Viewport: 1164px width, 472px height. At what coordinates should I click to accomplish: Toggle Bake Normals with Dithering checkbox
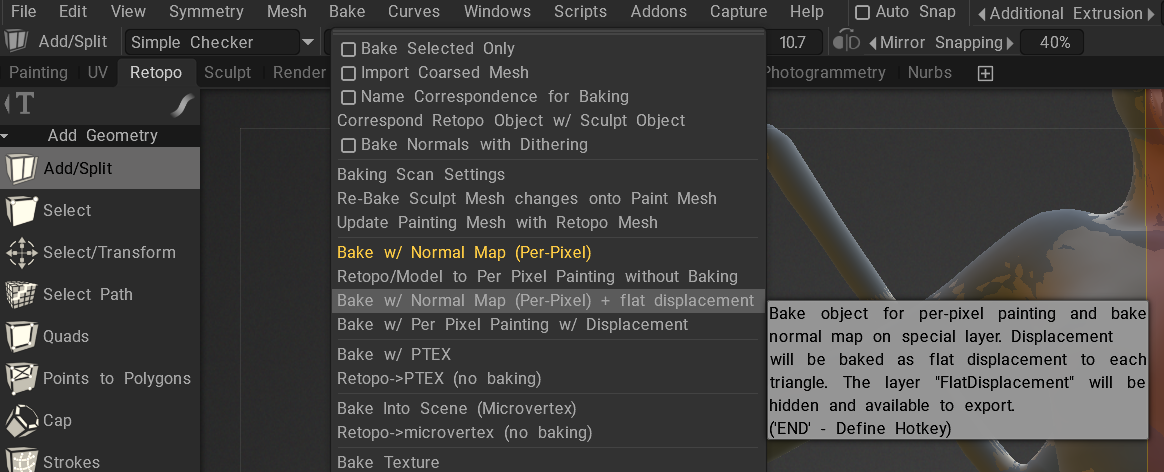(x=348, y=145)
